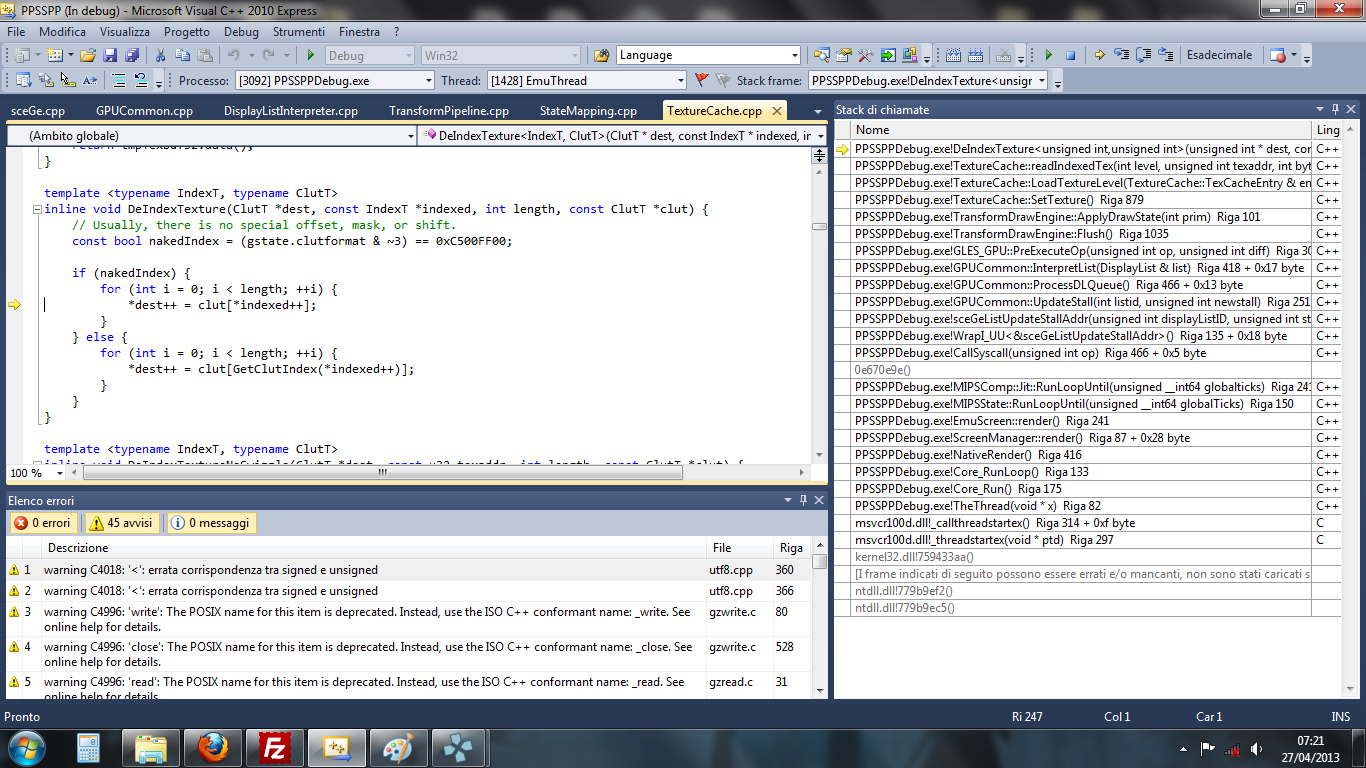Viewport: 1366px width, 768px height.
Task: Toggle Esadecimale hexadecimal display
Action: point(1219,55)
